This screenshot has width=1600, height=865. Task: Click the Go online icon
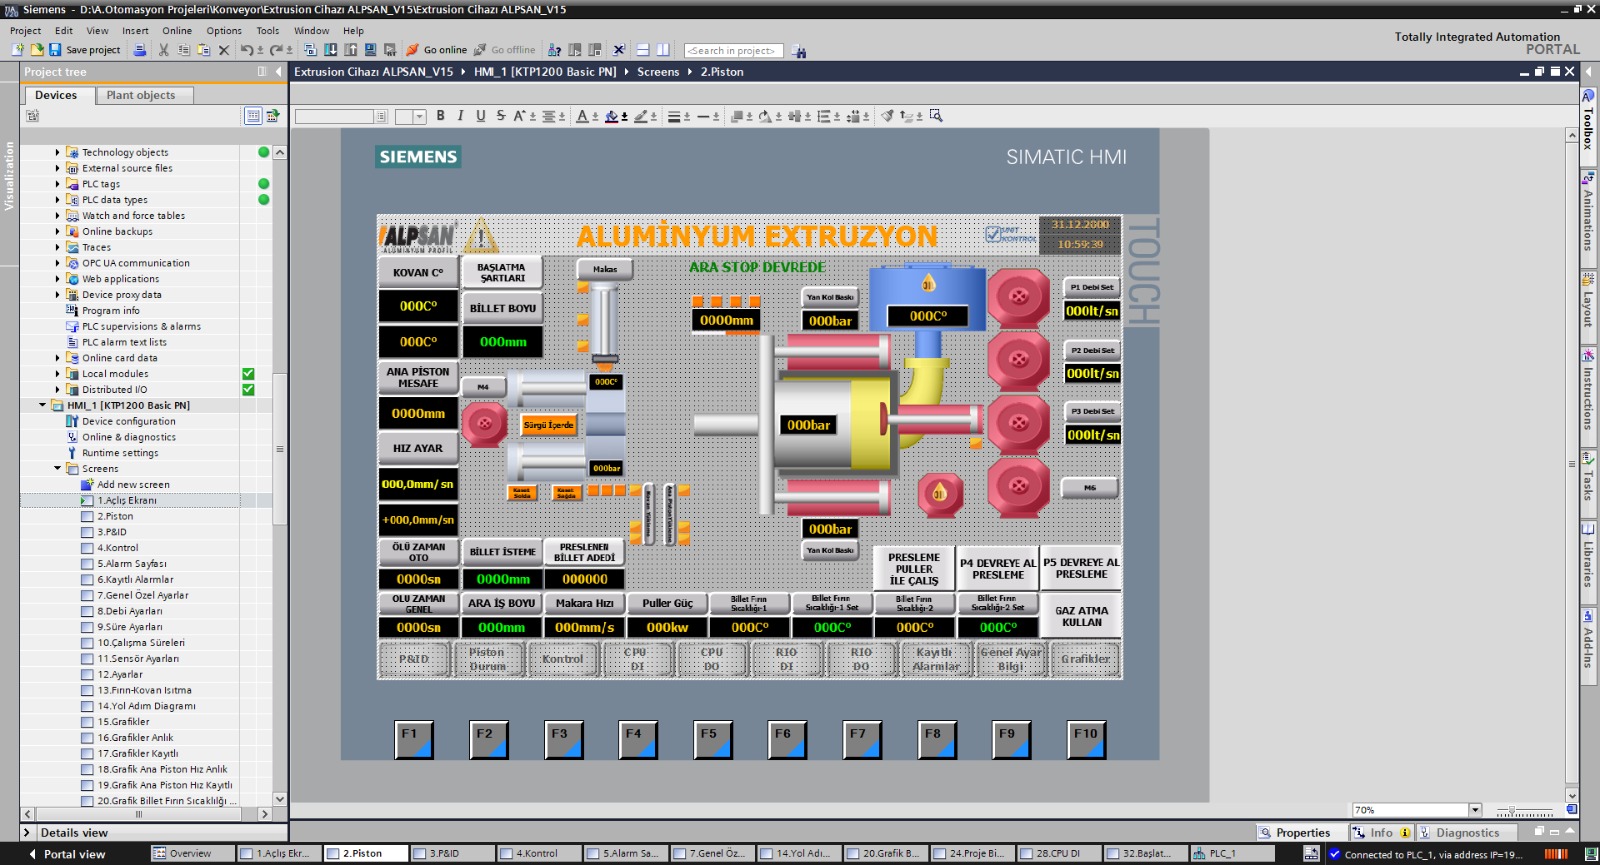point(412,50)
